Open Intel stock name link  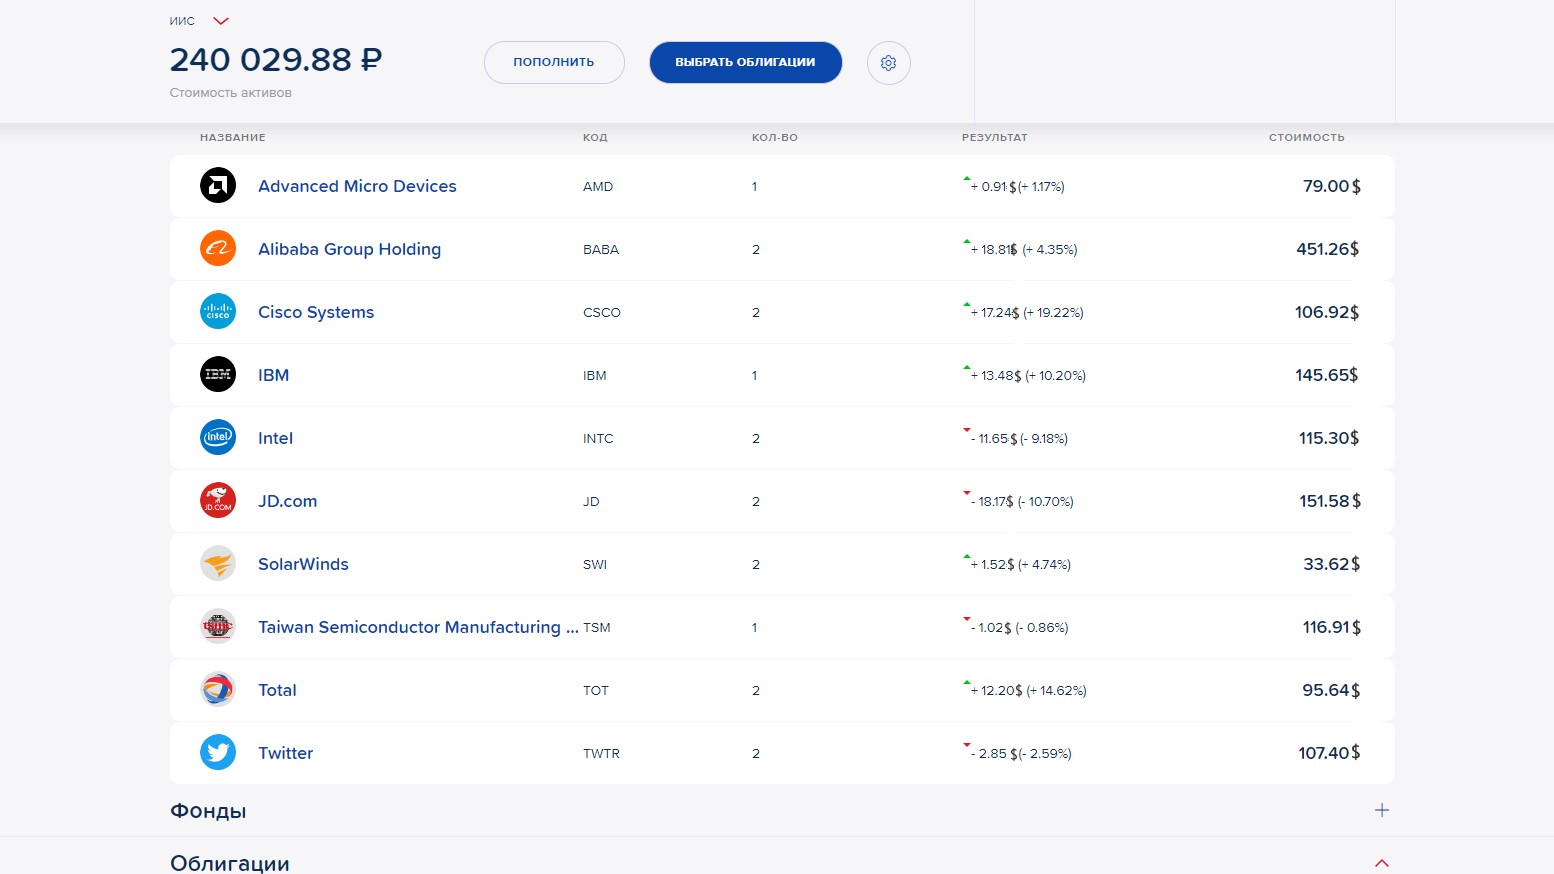(x=275, y=438)
